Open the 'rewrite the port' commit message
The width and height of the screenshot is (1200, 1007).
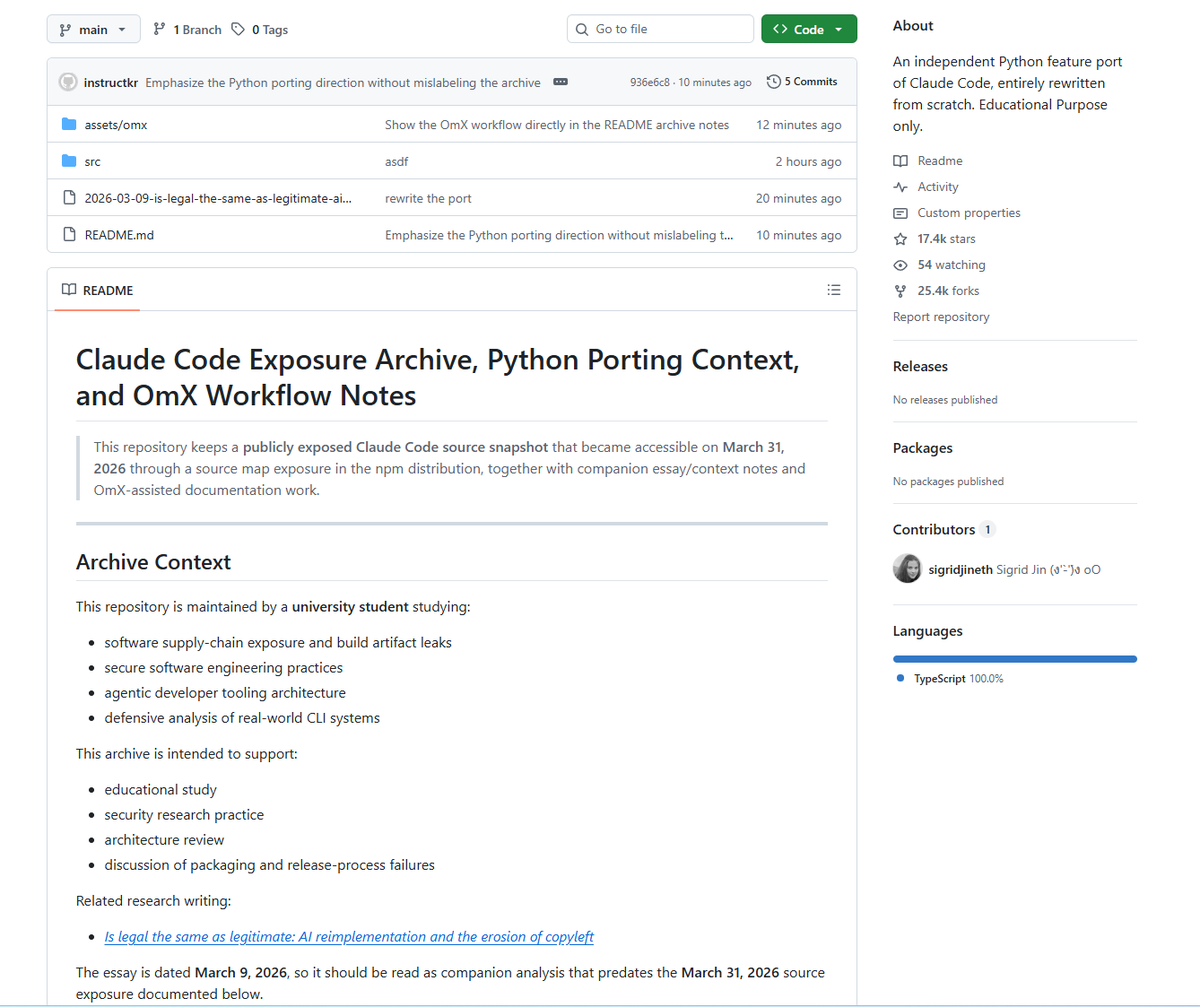pyautogui.click(x=428, y=198)
